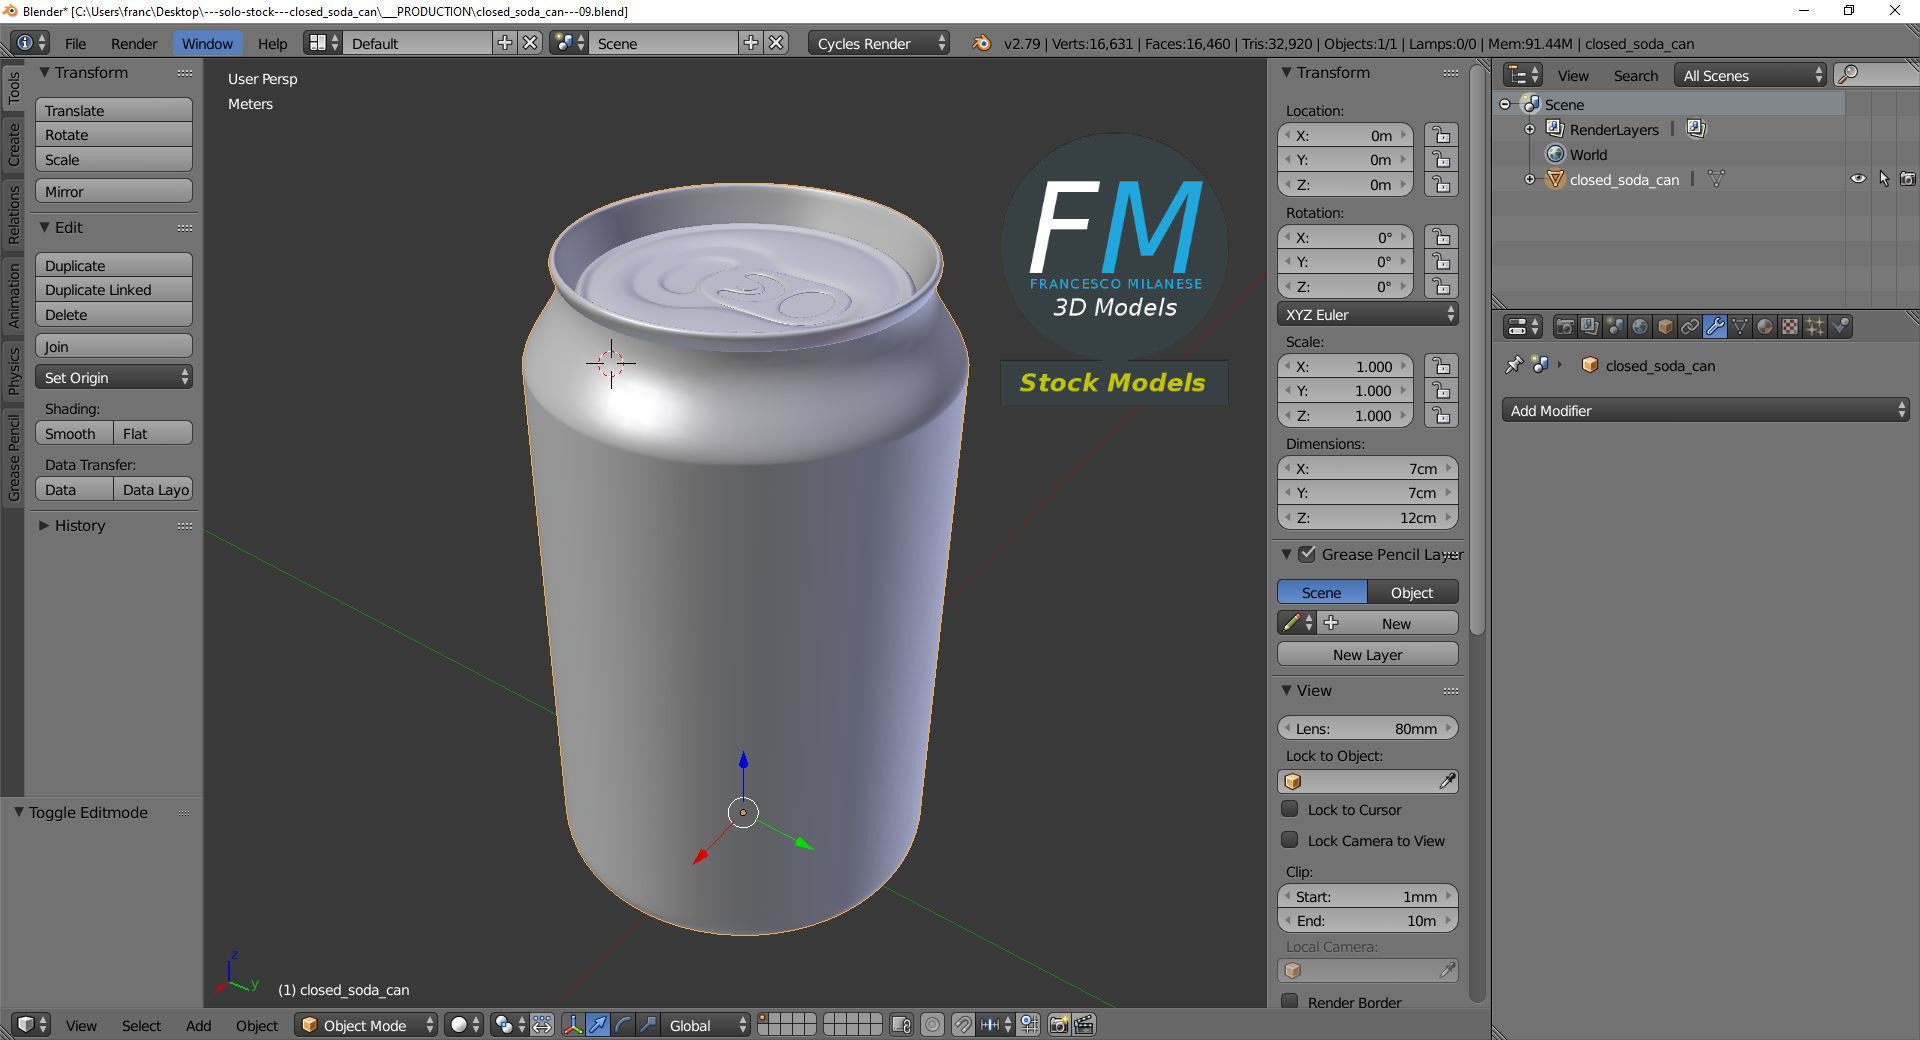Collapse the View panel

tap(1287, 690)
